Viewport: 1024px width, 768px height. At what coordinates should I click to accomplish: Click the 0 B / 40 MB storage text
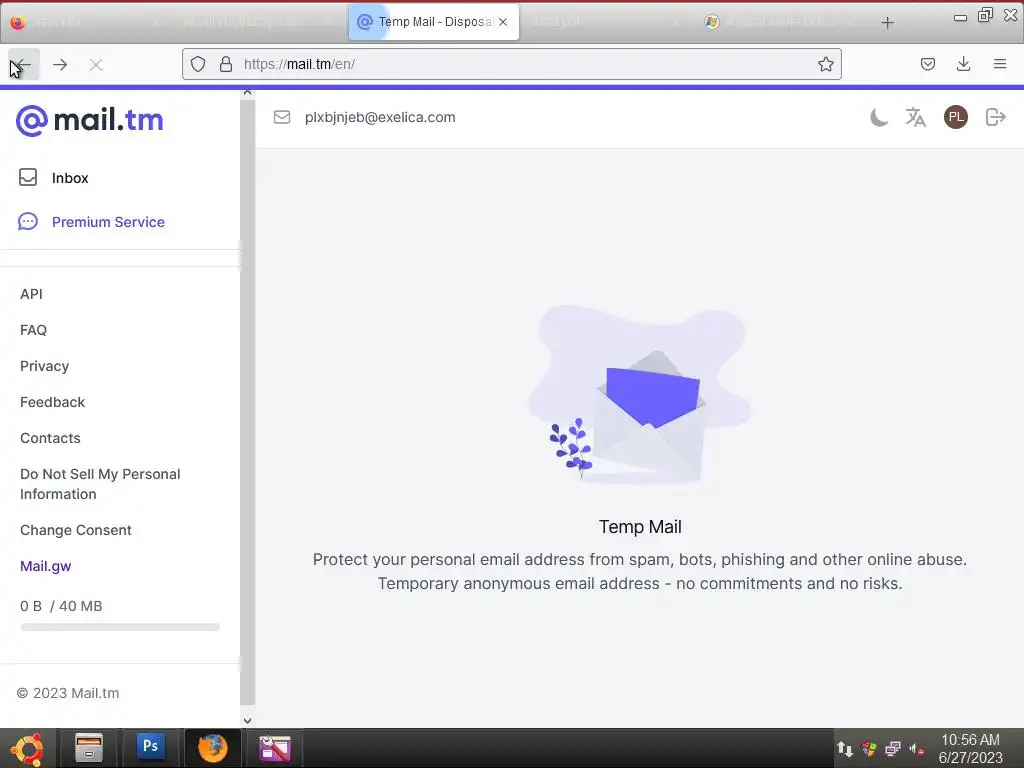pos(61,606)
